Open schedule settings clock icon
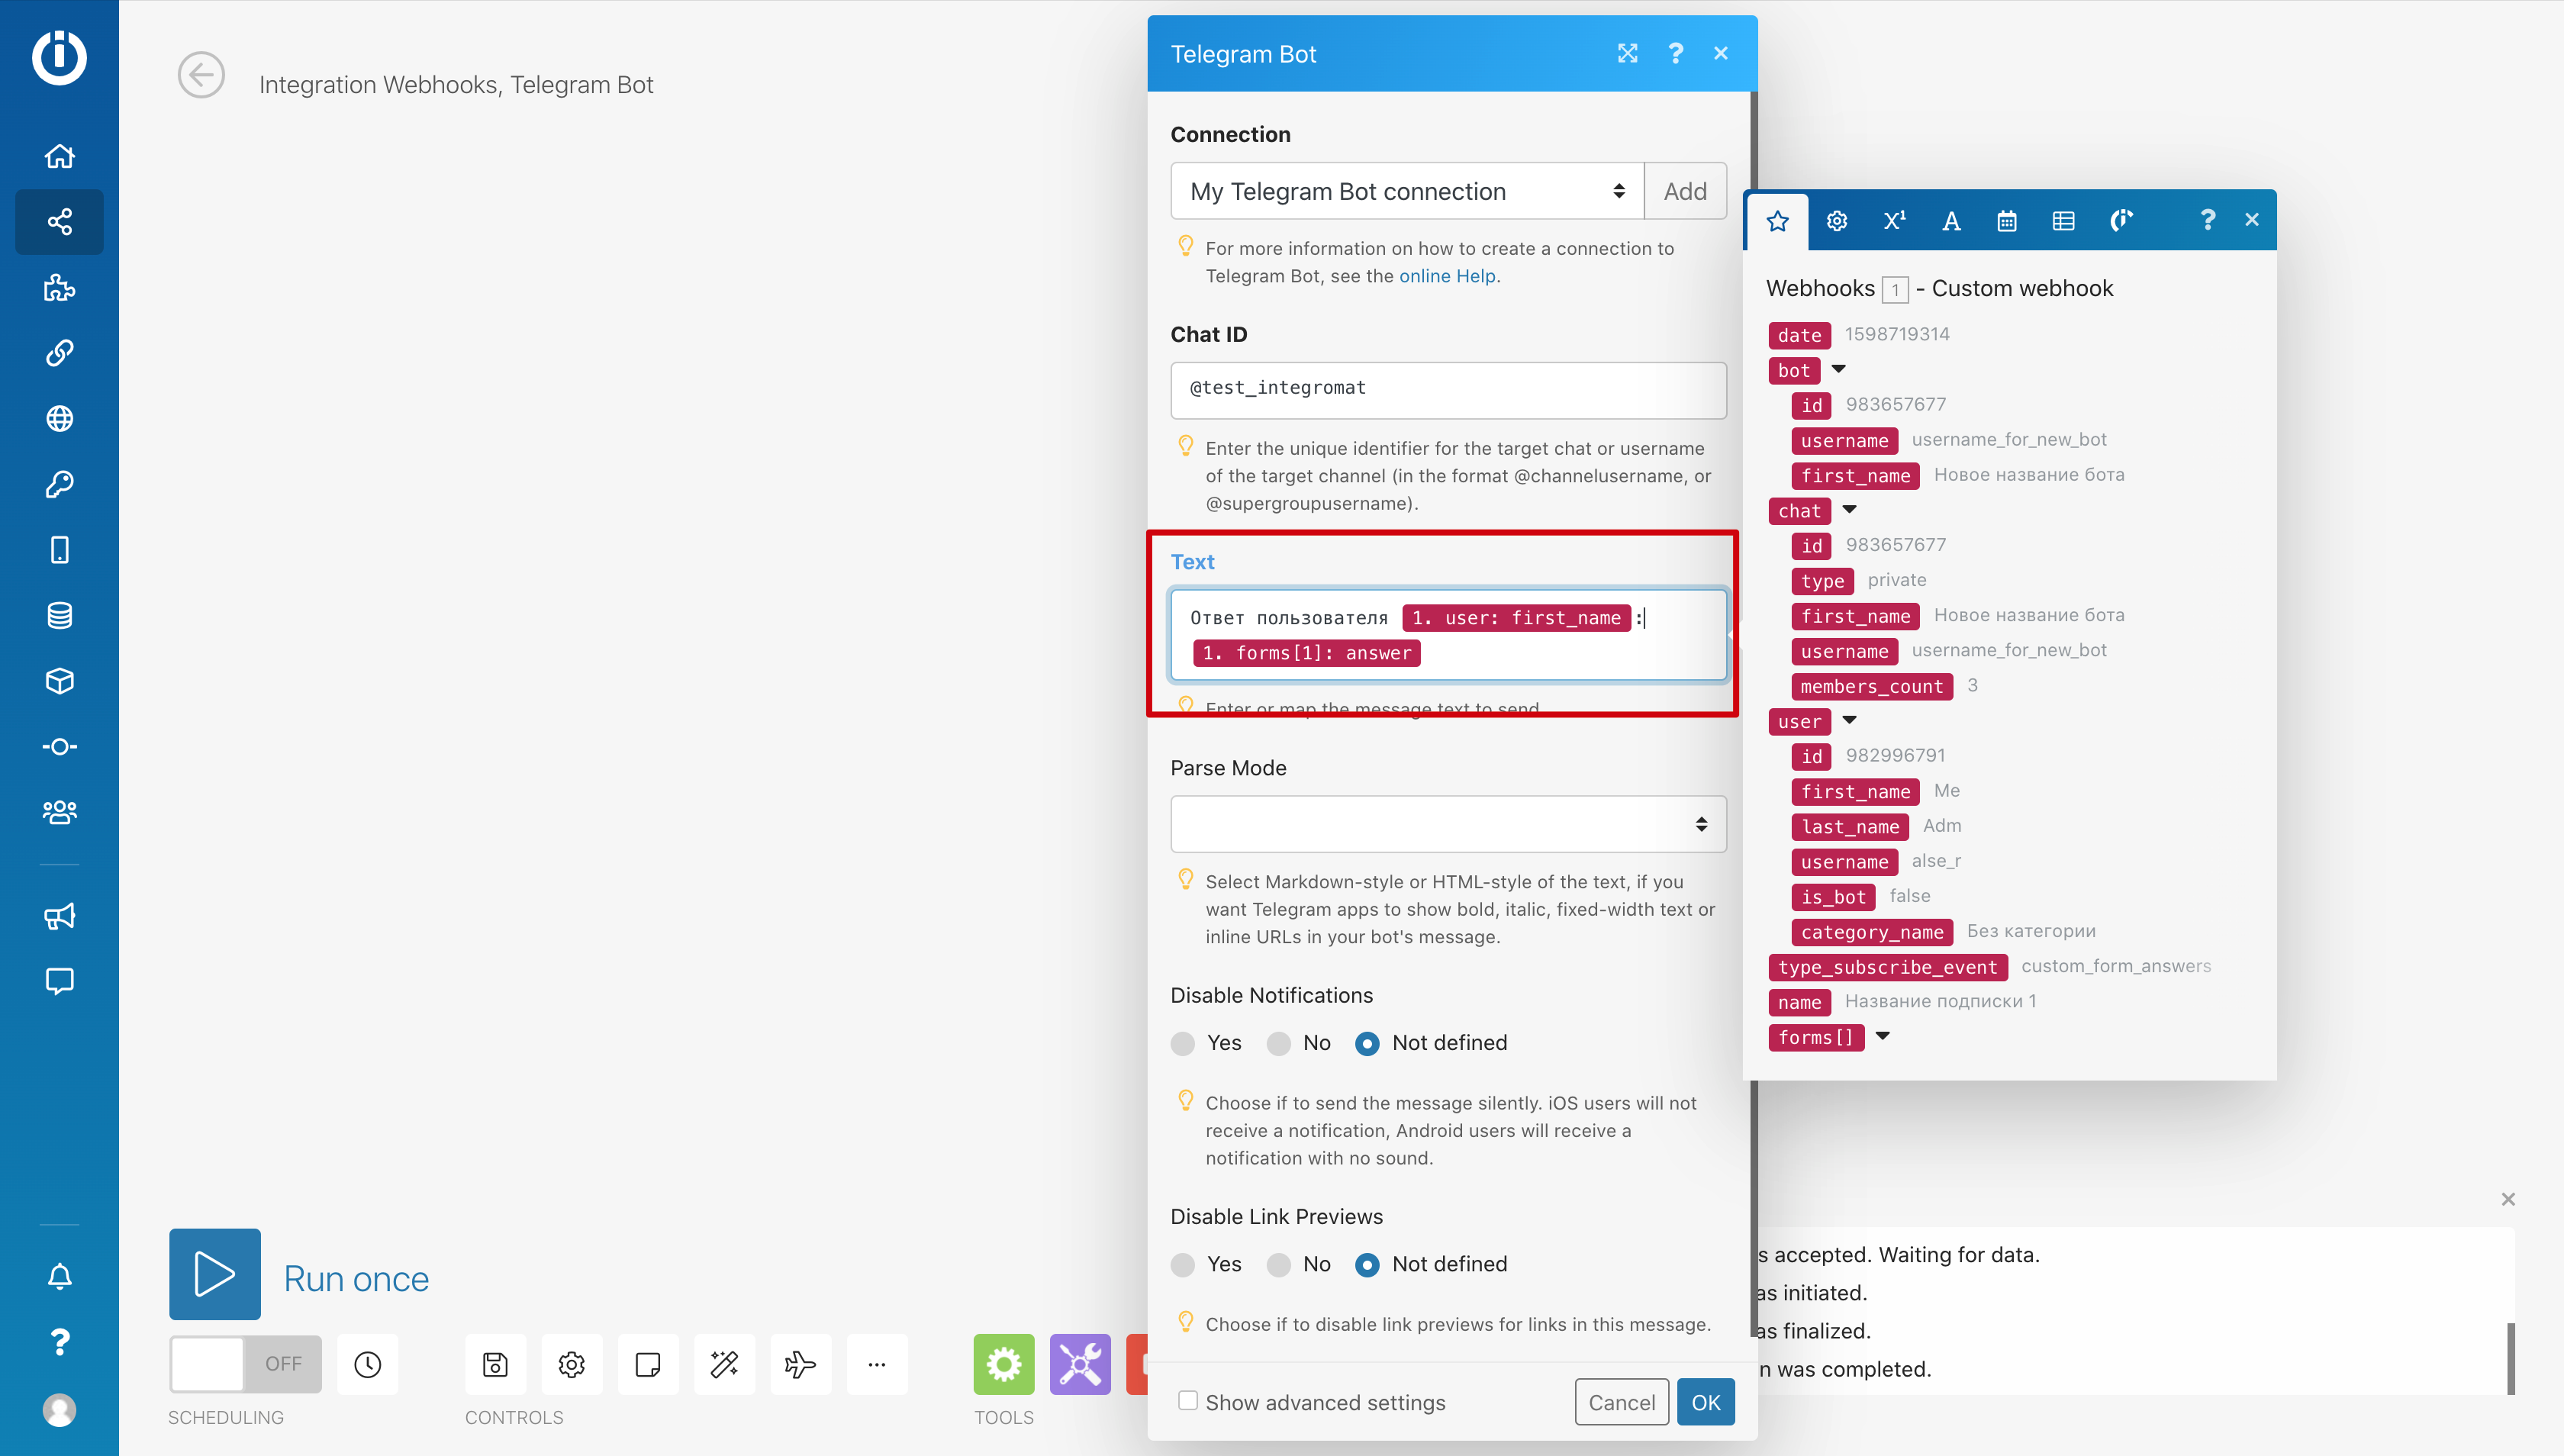 pyautogui.click(x=368, y=1364)
